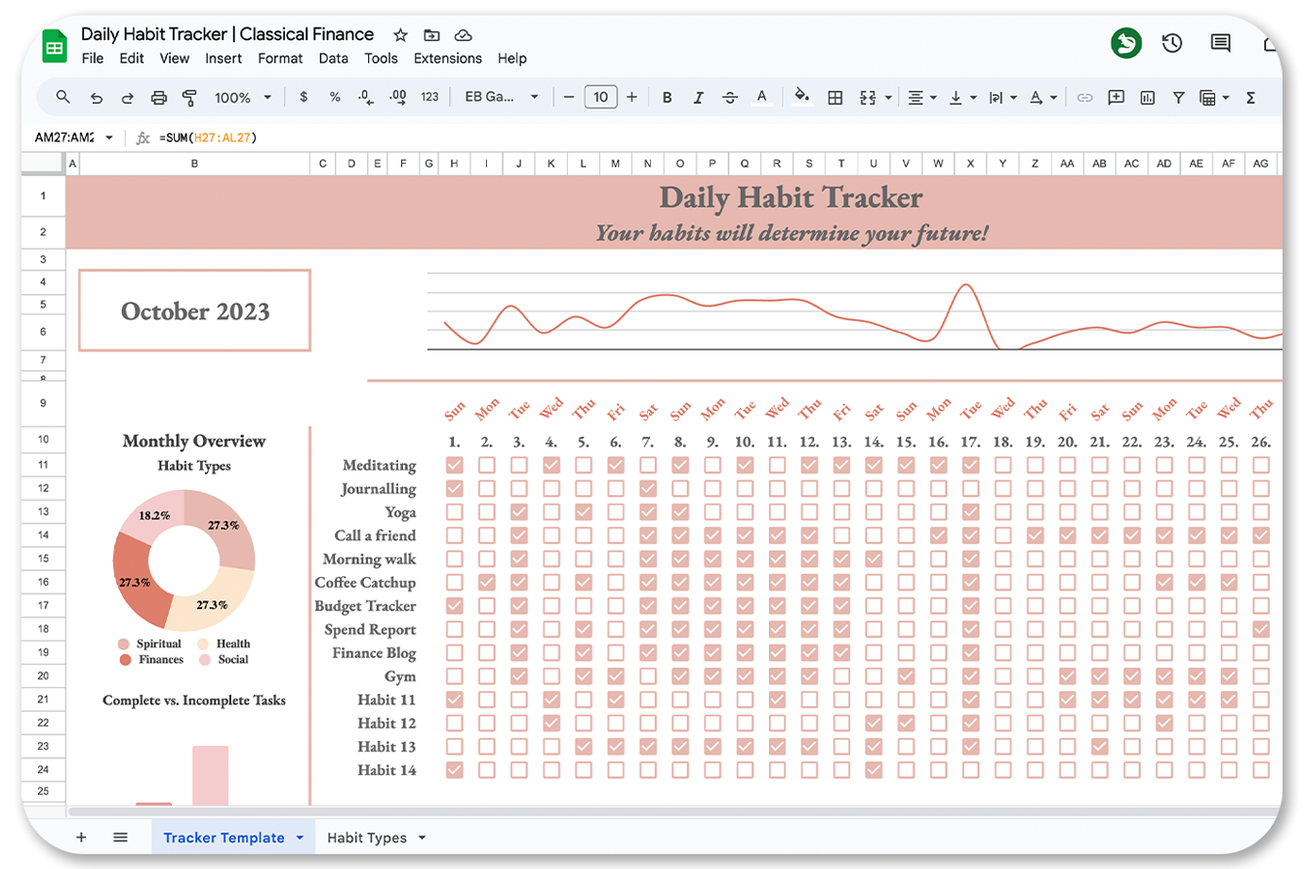Open the zoom level dropdown
The image size is (1304, 869).
[241, 97]
